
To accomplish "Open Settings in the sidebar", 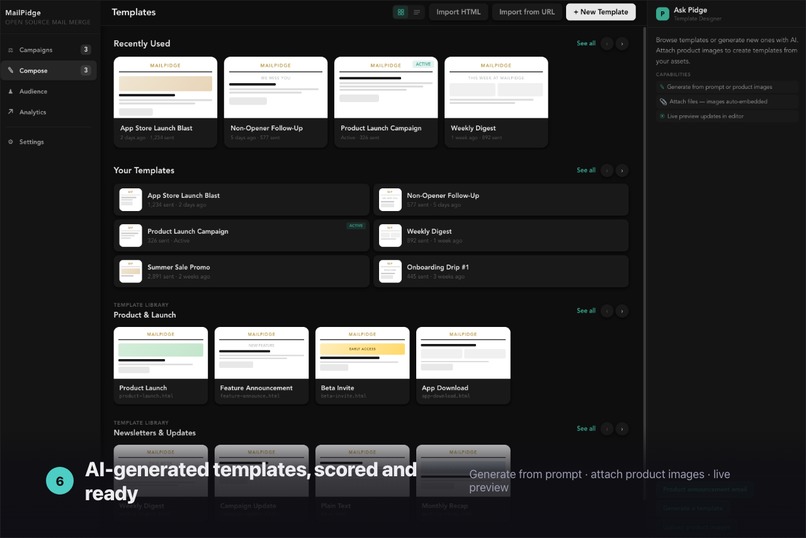I will pyautogui.click(x=49, y=142).
